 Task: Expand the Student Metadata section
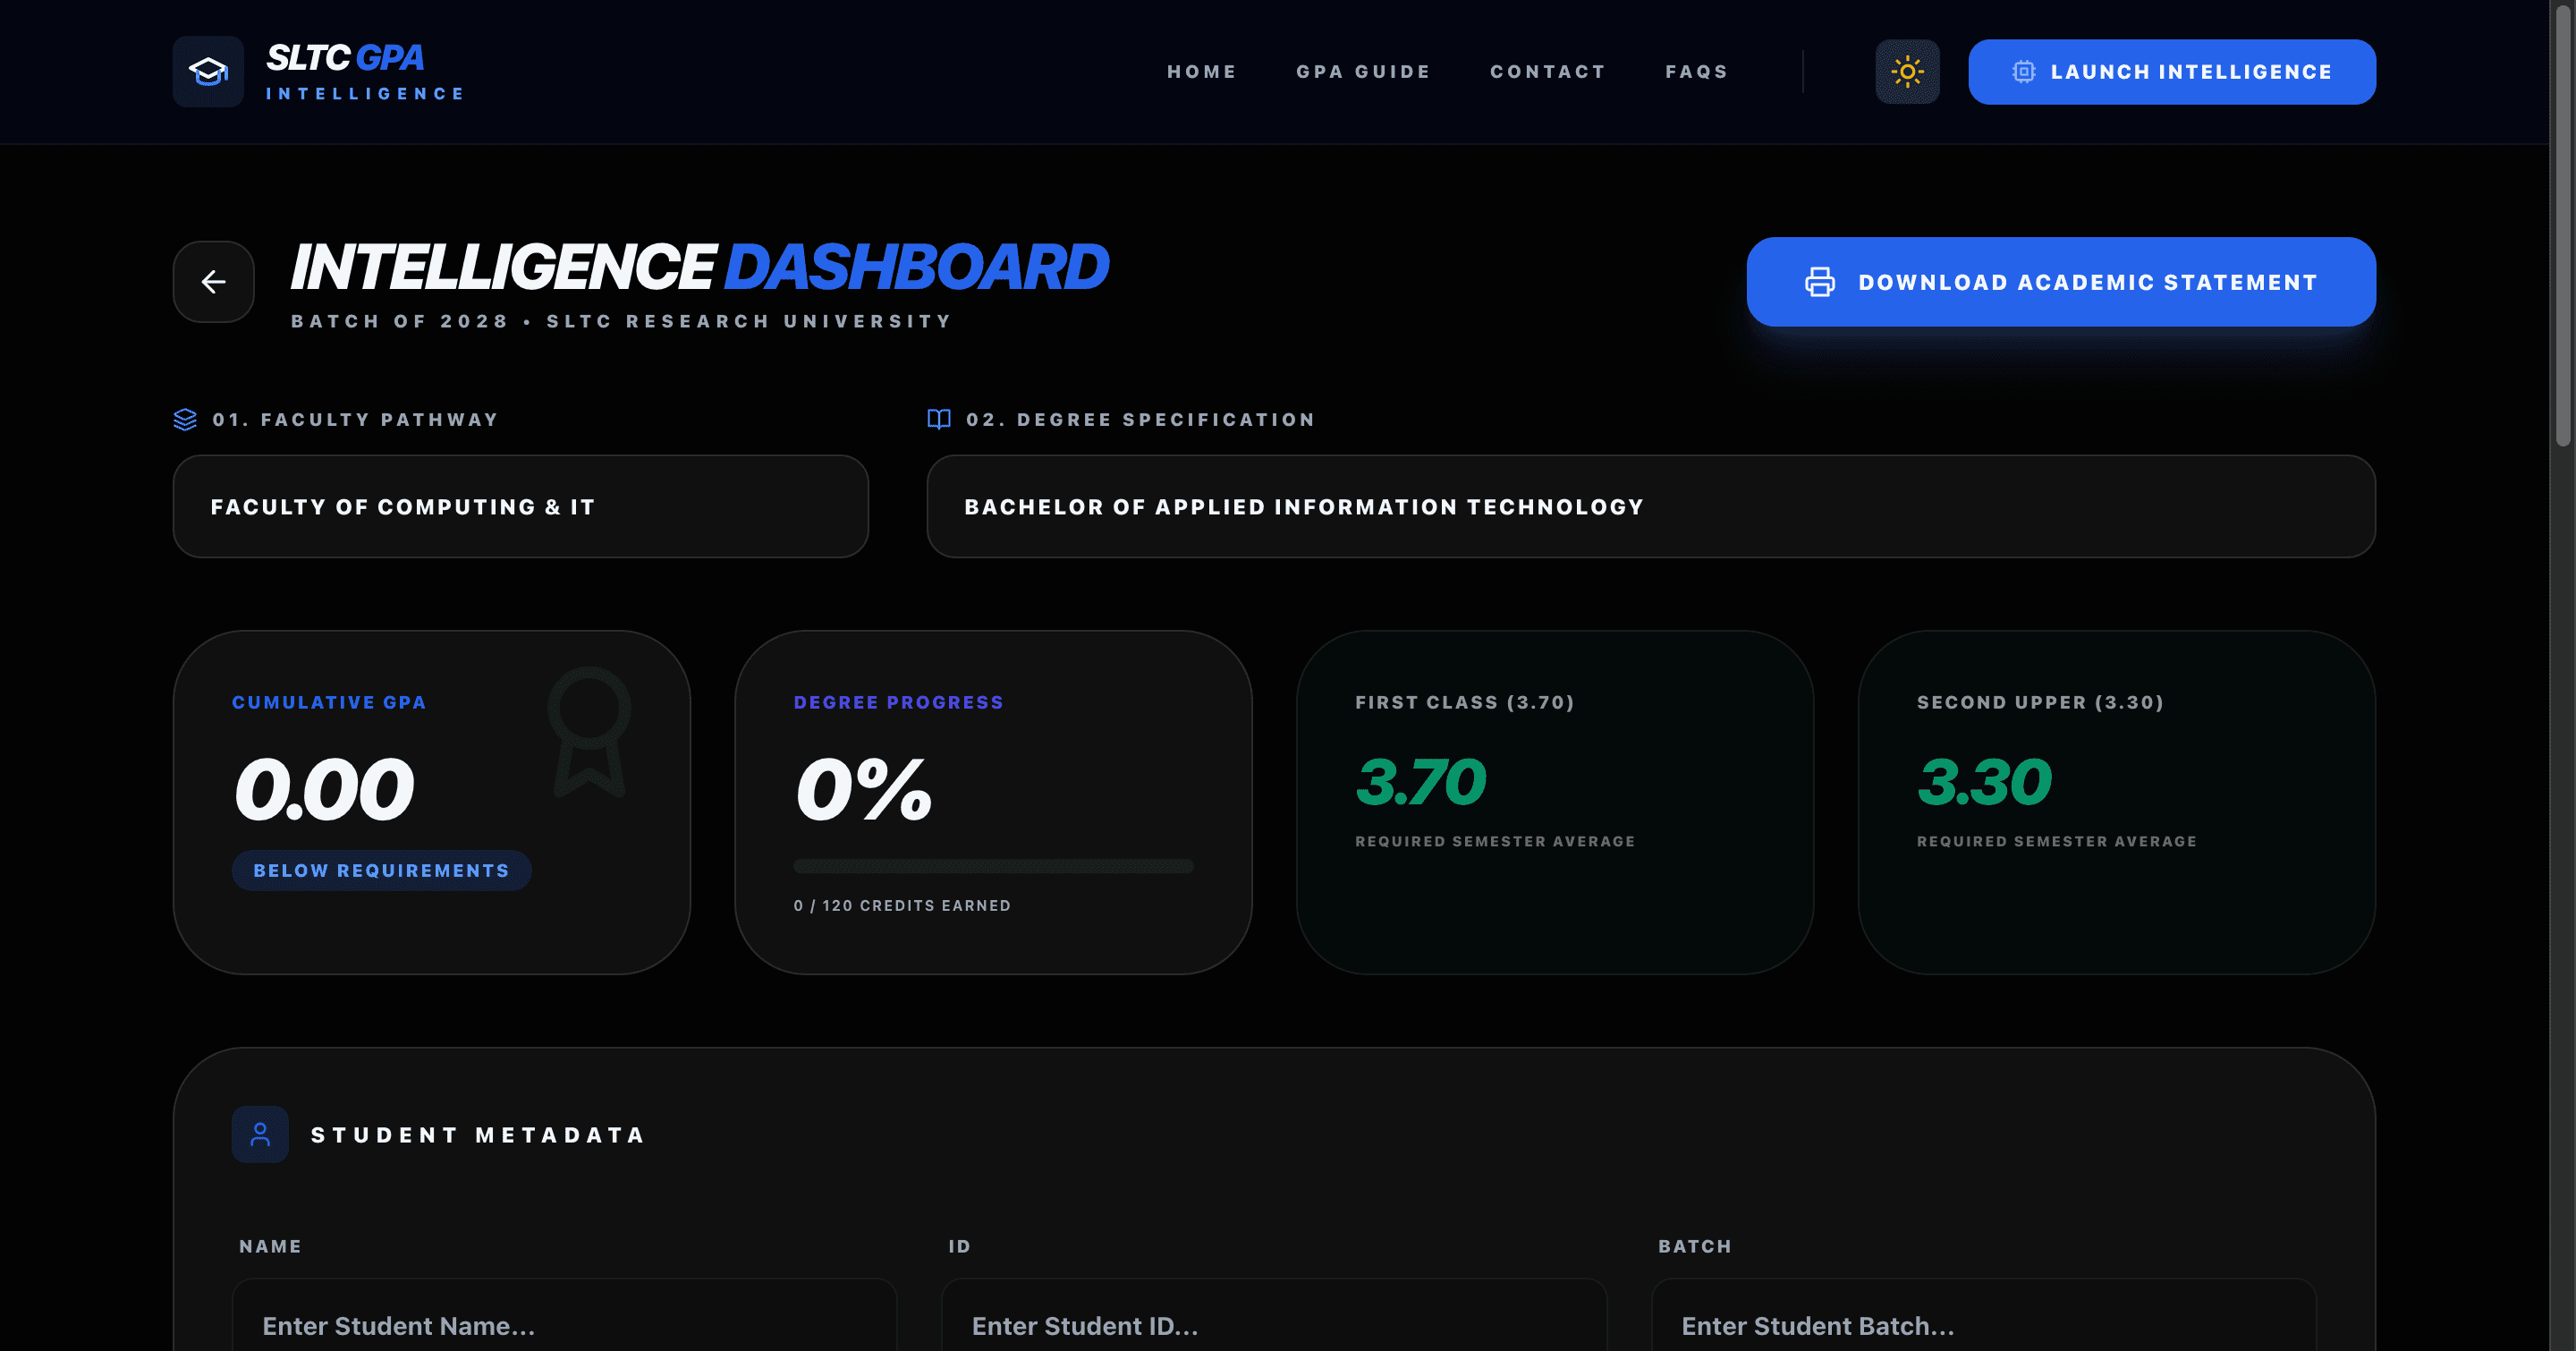[477, 1134]
